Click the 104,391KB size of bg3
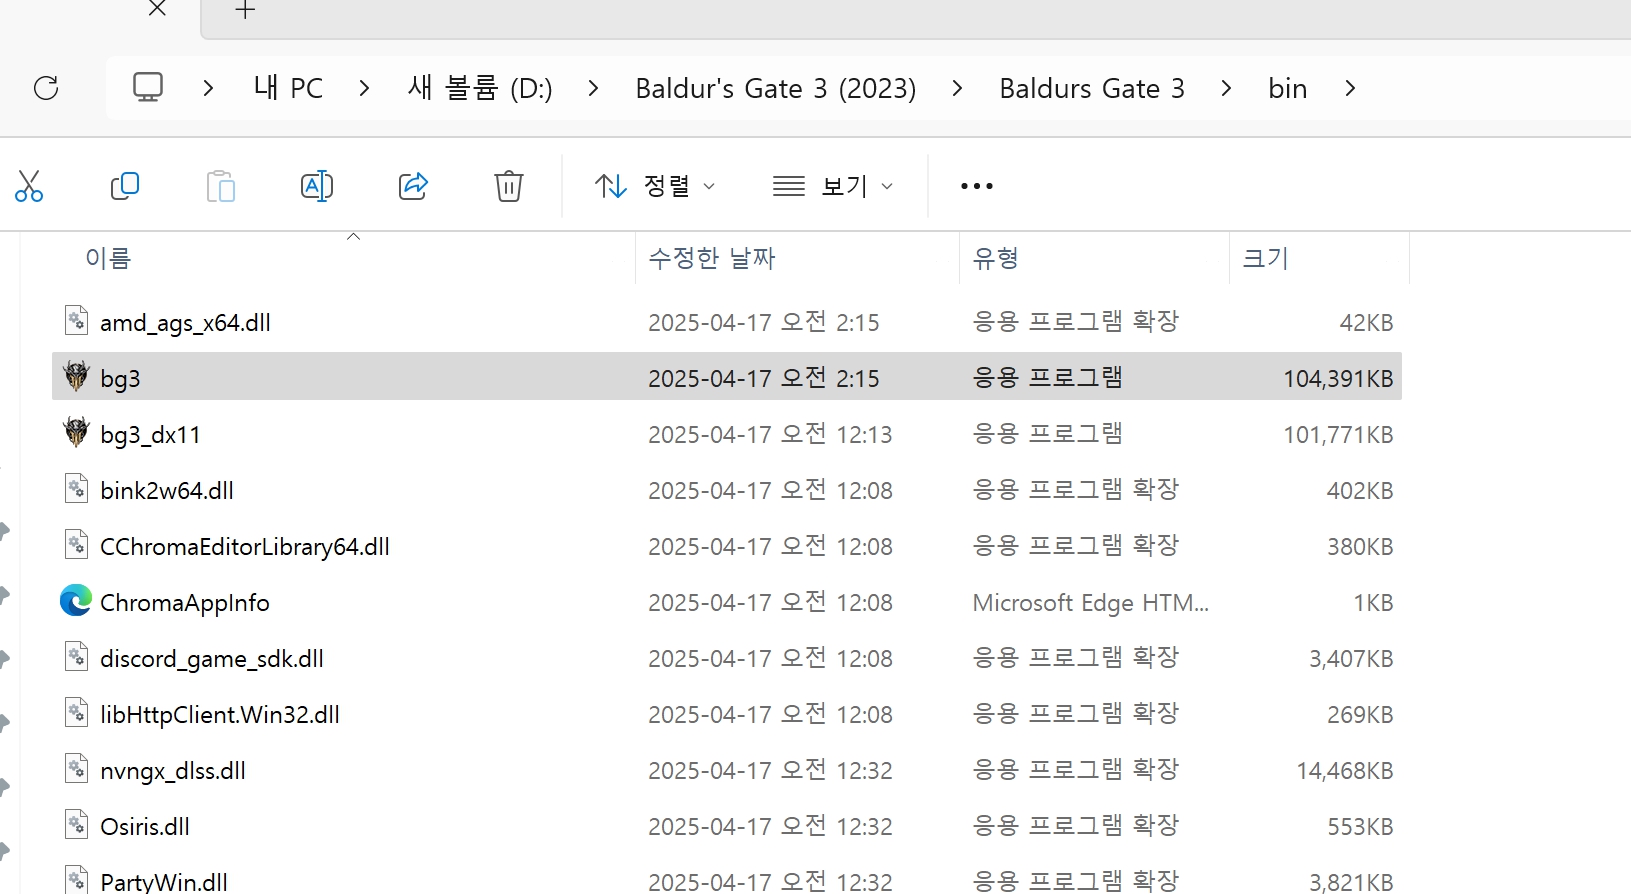1631x894 pixels. pyautogui.click(x=1338, y=379)
